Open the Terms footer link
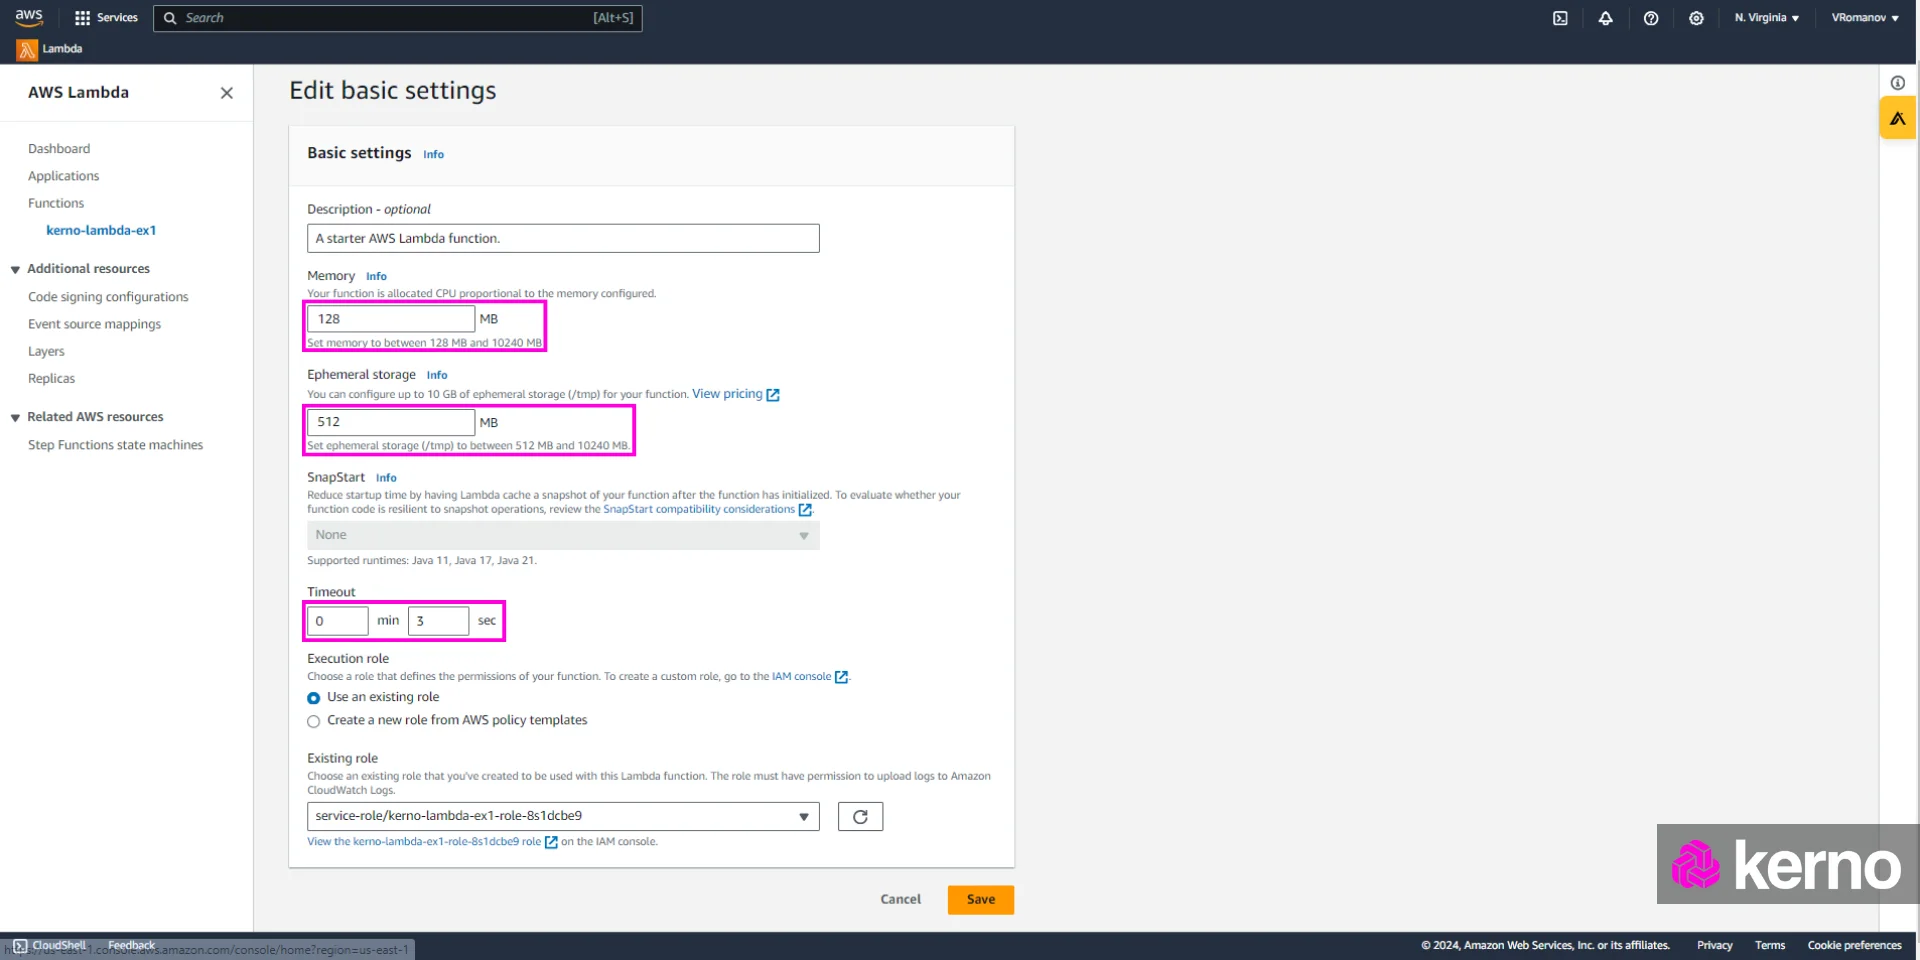 coord(1769,946)
